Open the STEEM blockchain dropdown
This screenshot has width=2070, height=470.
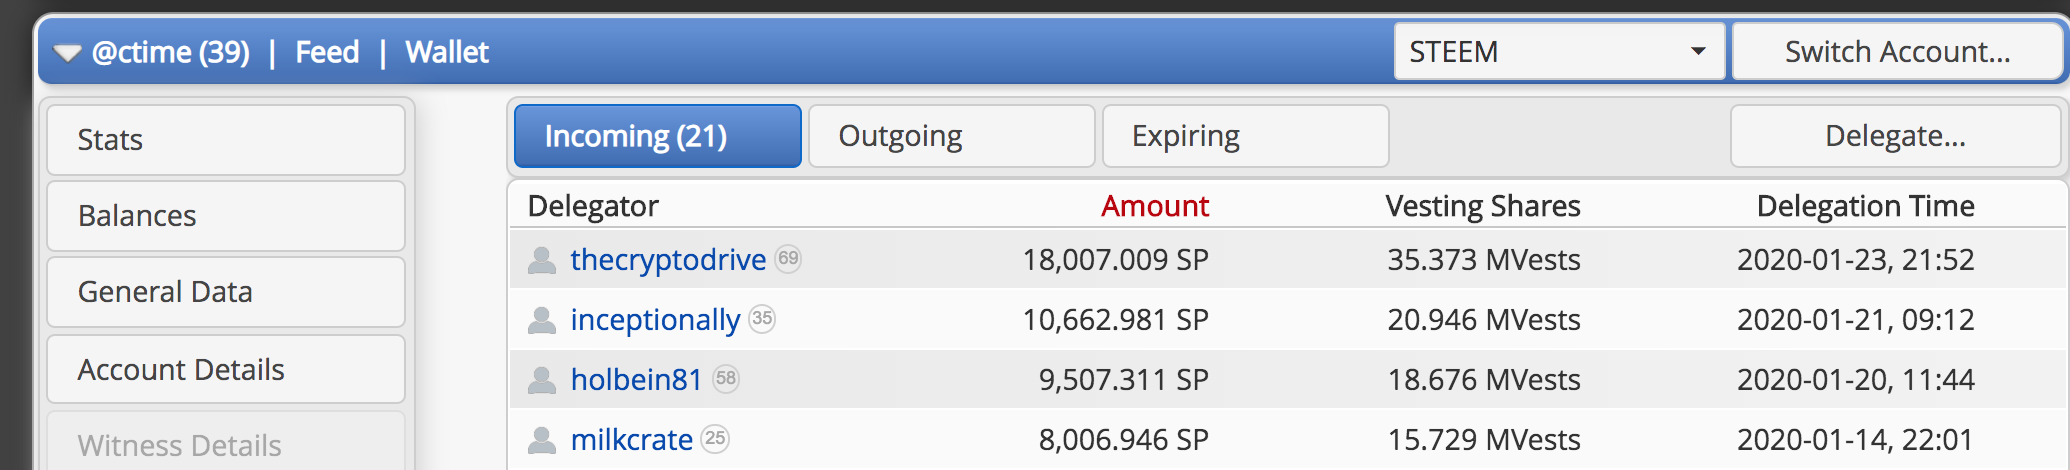1558,52
